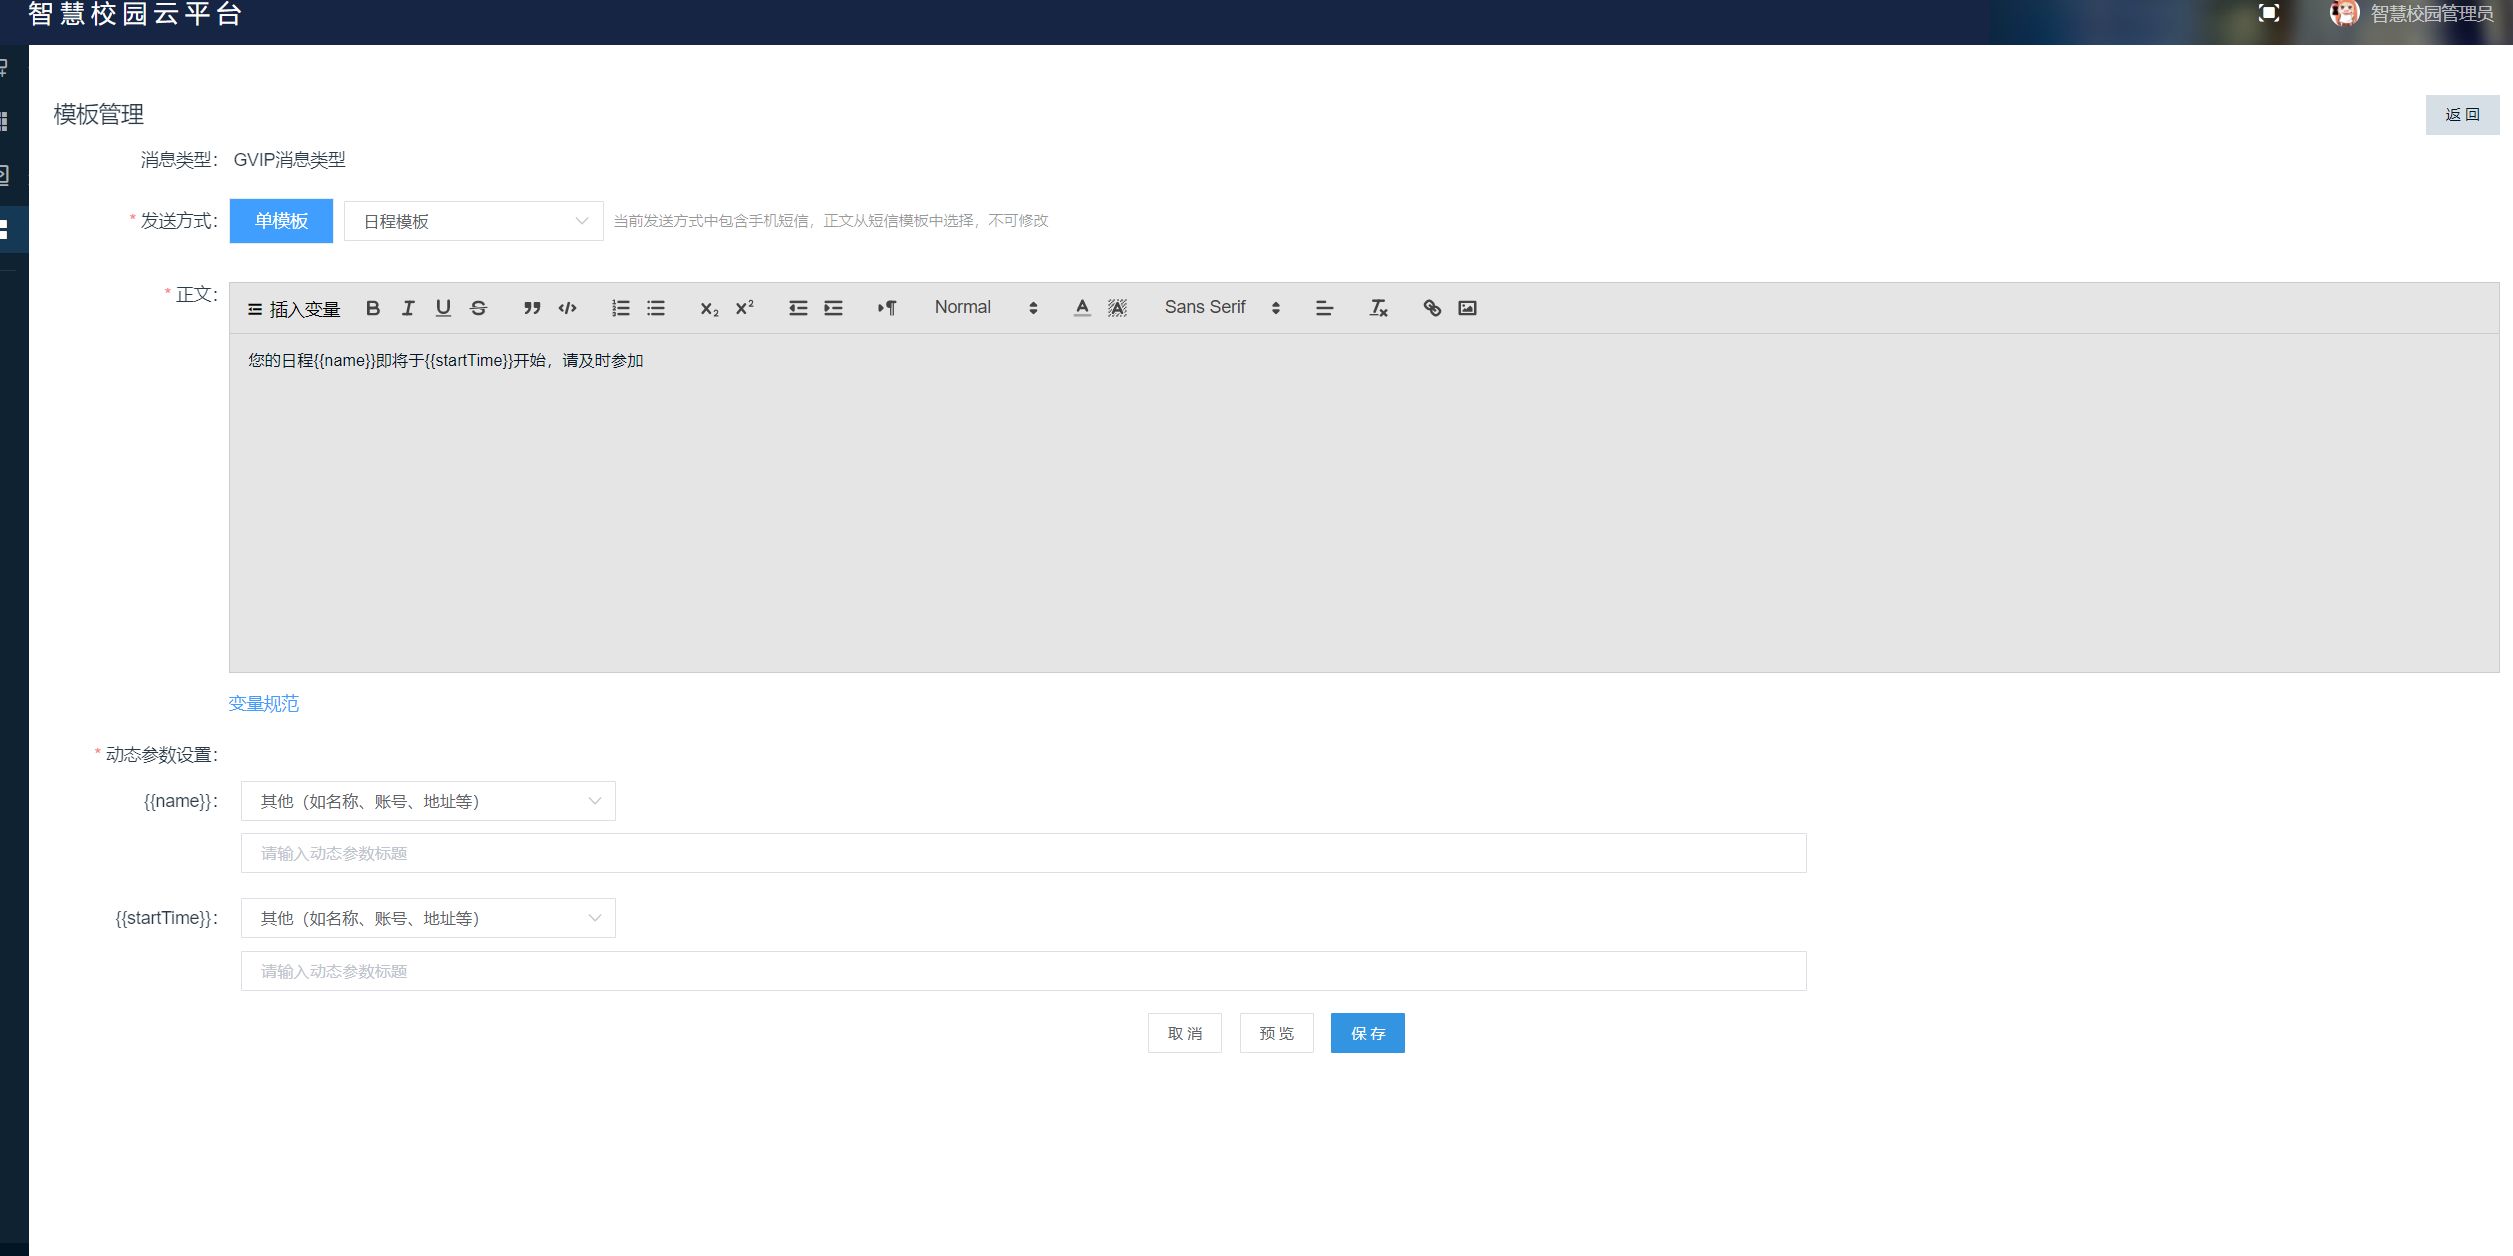Toggle underline formatting
Image resolution: width=2513 pixels, height=1256 pixels.
(443, 308)
